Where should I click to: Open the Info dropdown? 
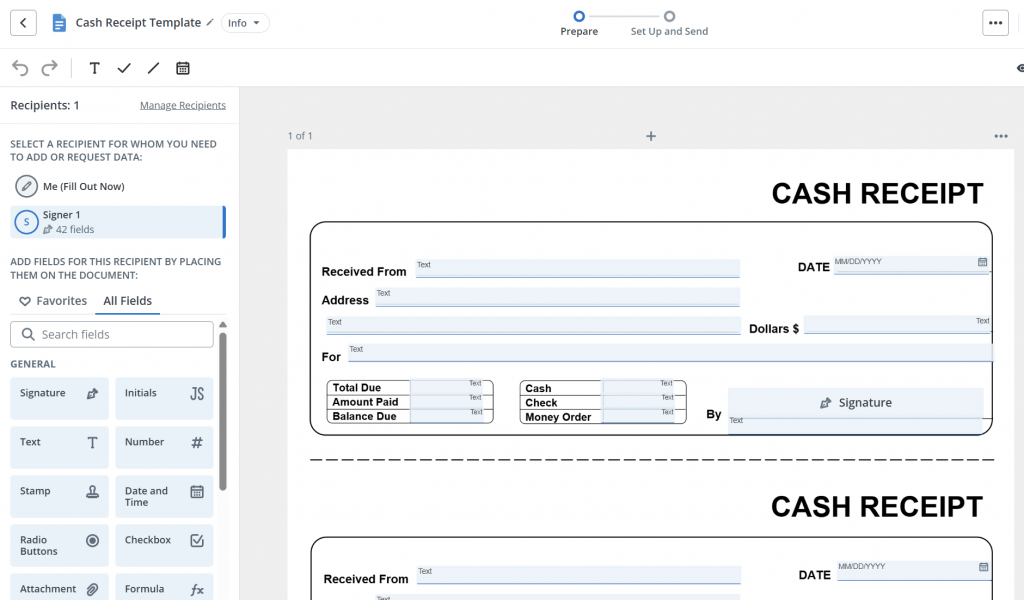[245, 23]
